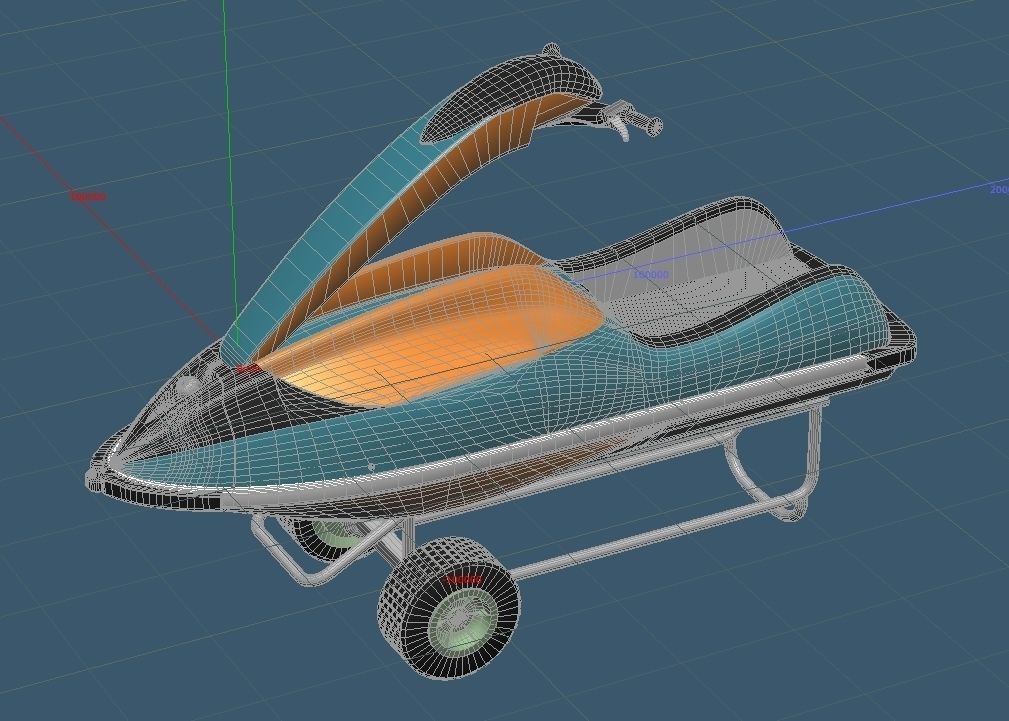Select the front trailer wheel with the green hub
The width and height of the screenshot is (1009, 721).
(449, 608)
